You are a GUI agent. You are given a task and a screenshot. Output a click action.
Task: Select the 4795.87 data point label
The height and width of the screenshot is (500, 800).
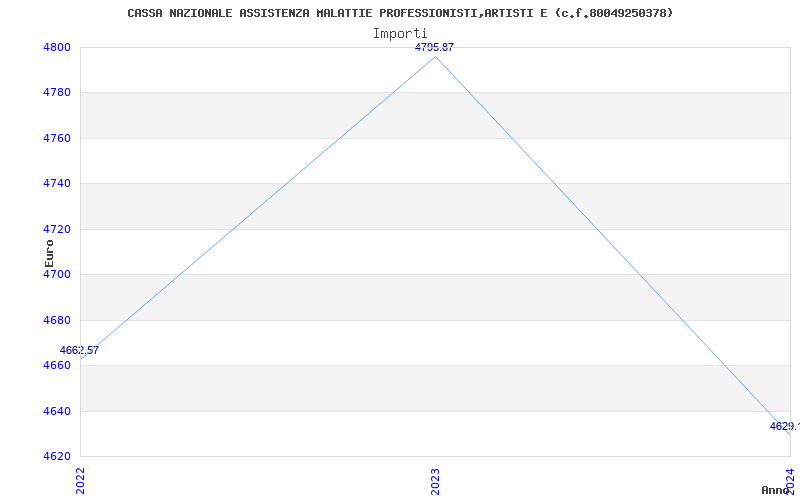point(434,47)
